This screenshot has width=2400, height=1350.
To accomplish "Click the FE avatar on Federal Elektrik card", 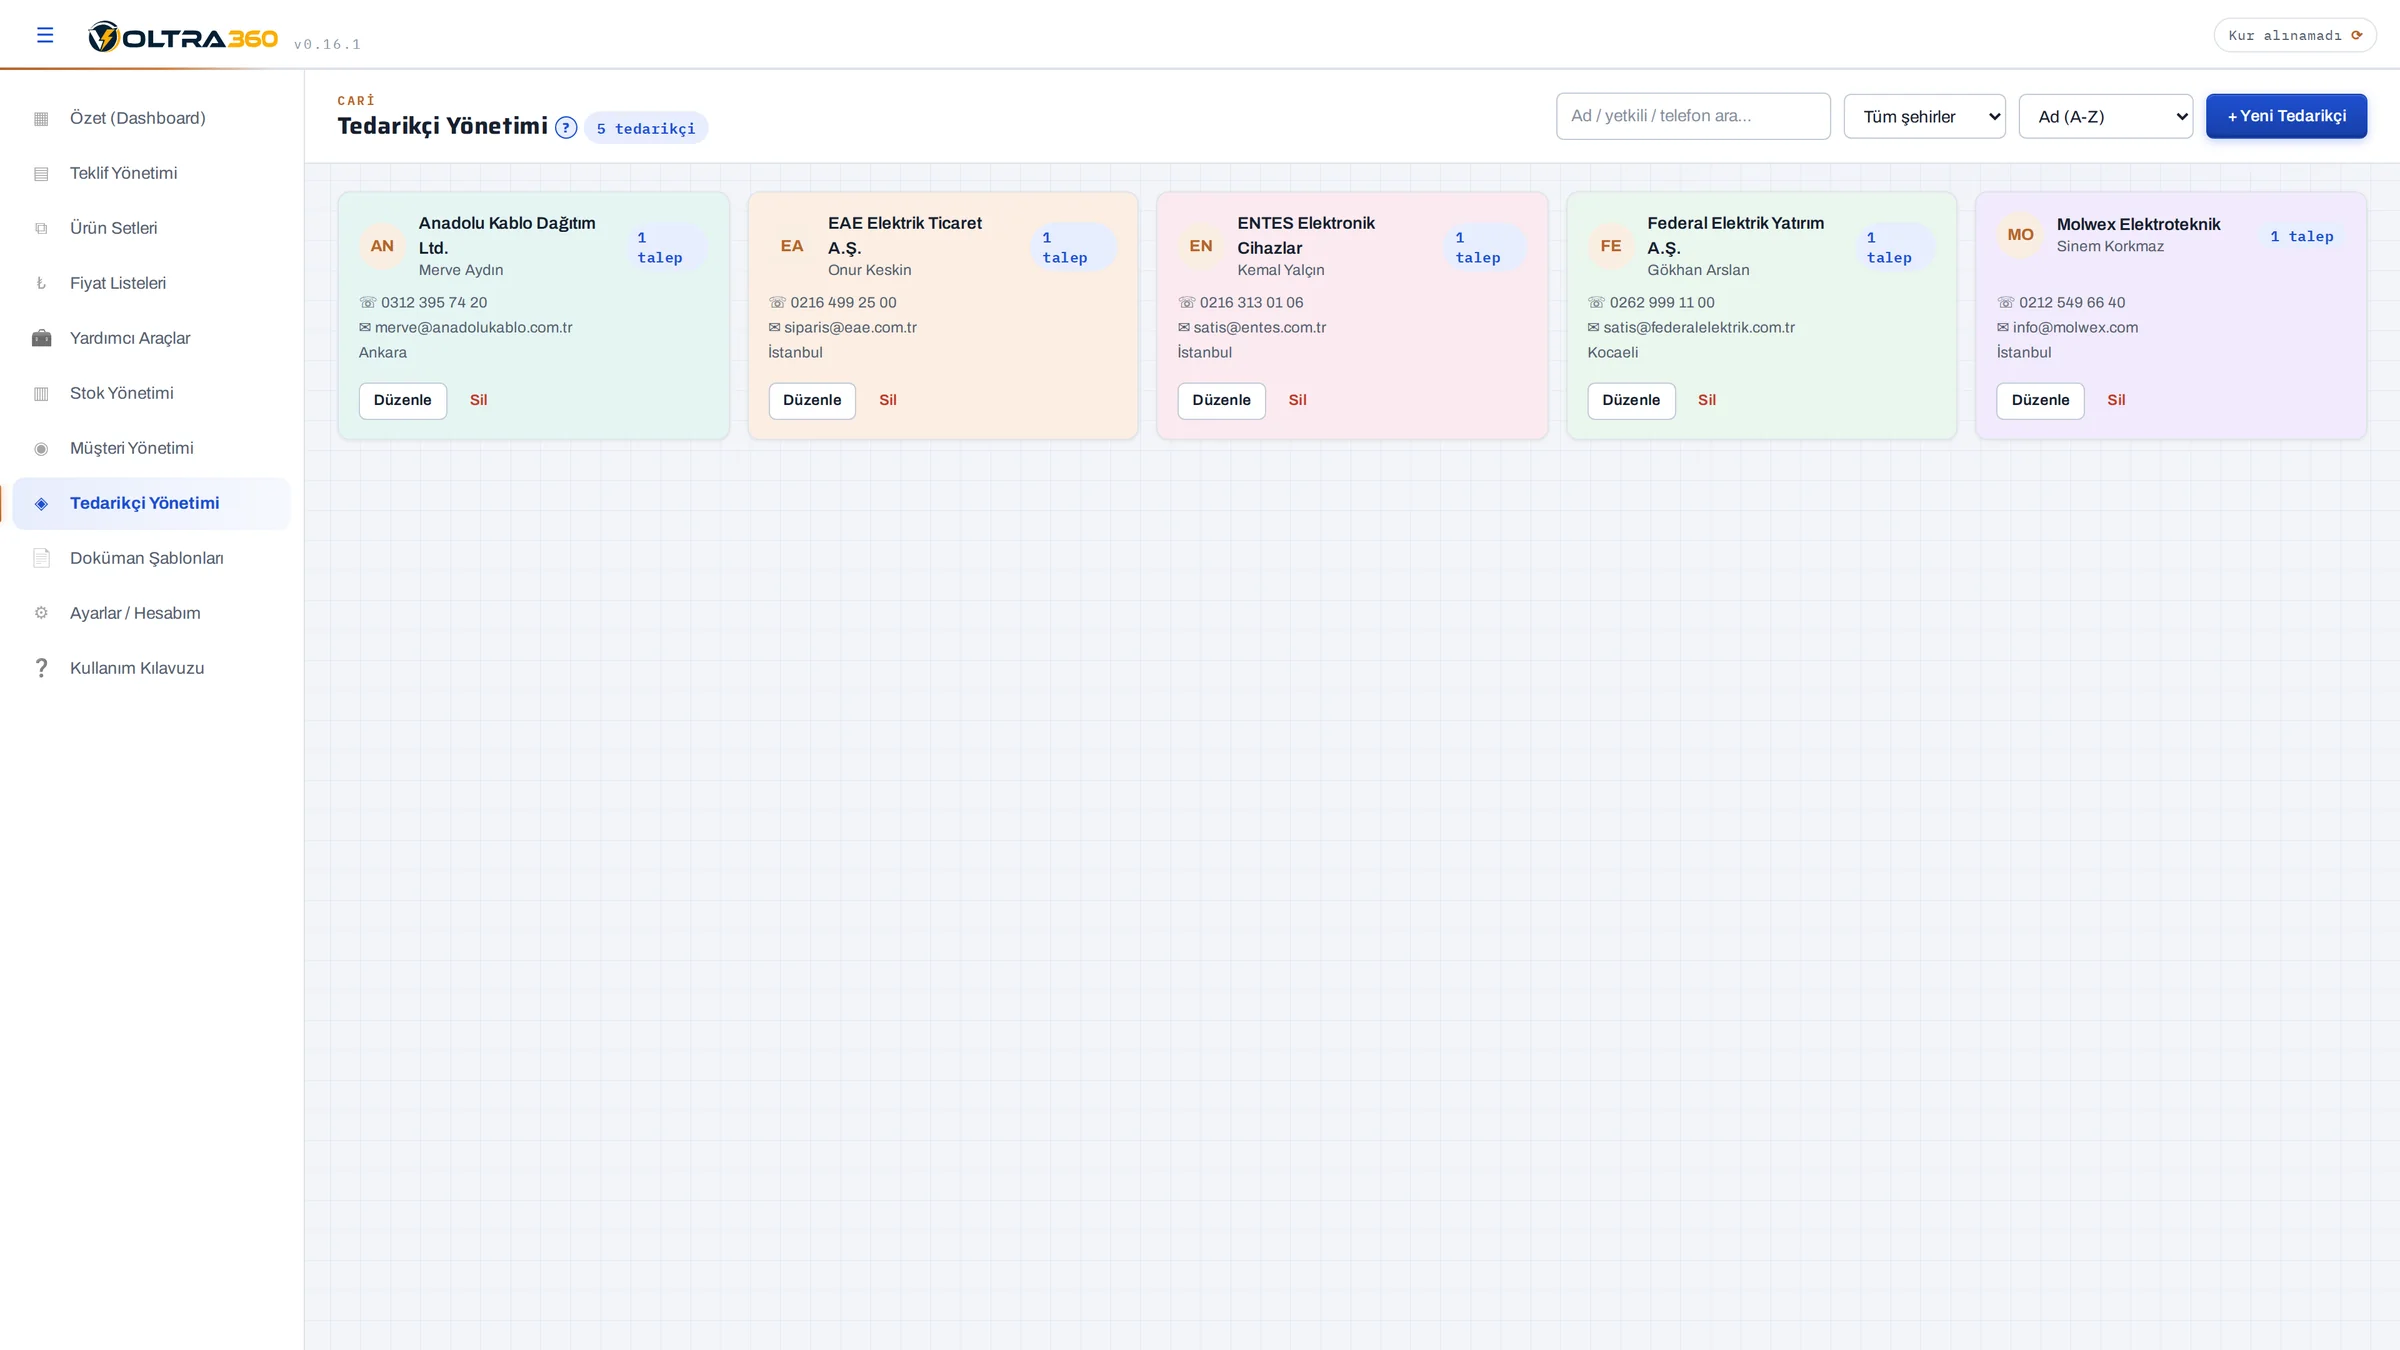I will tap(1611, 246).
